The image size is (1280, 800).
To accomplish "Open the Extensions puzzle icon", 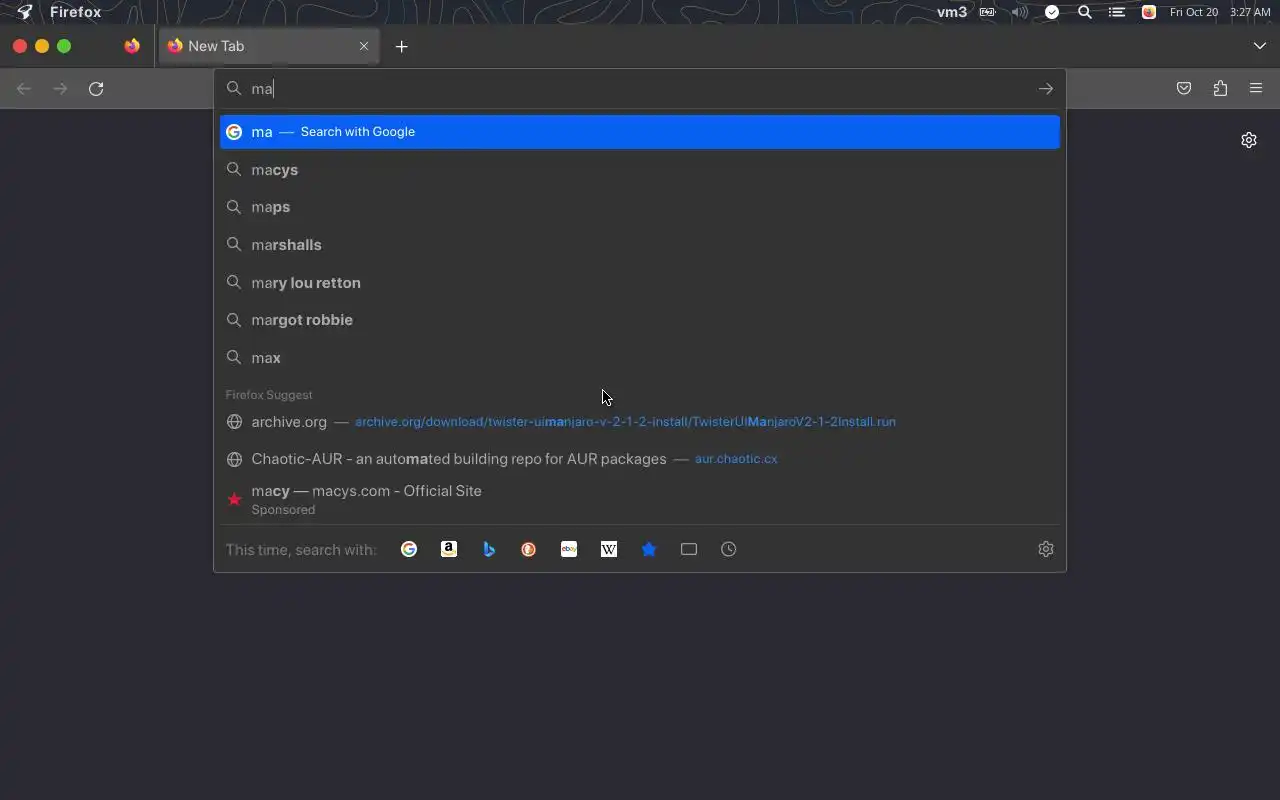I will point(1220,89).
